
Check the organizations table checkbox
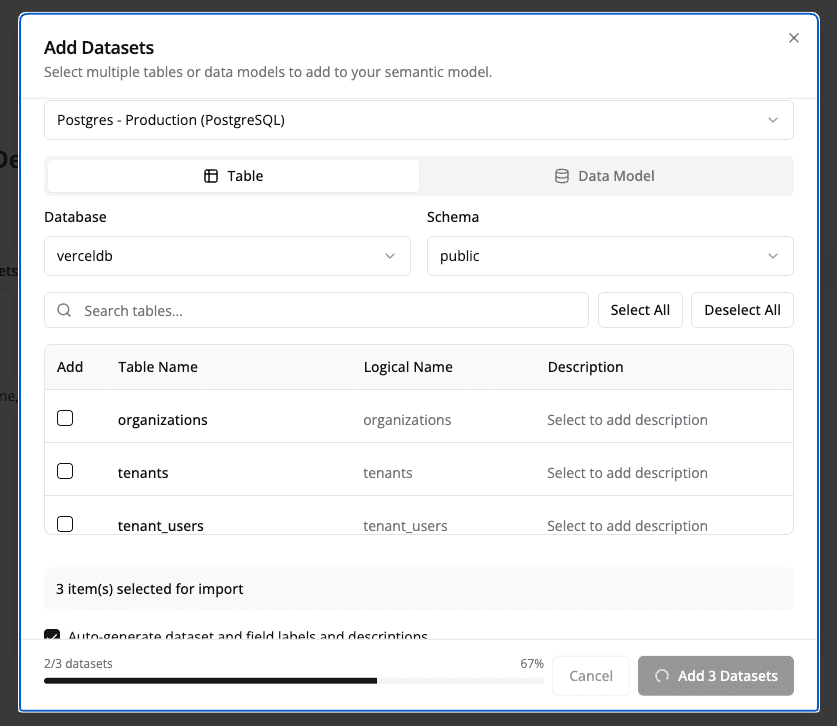click(x=63, y=418)
